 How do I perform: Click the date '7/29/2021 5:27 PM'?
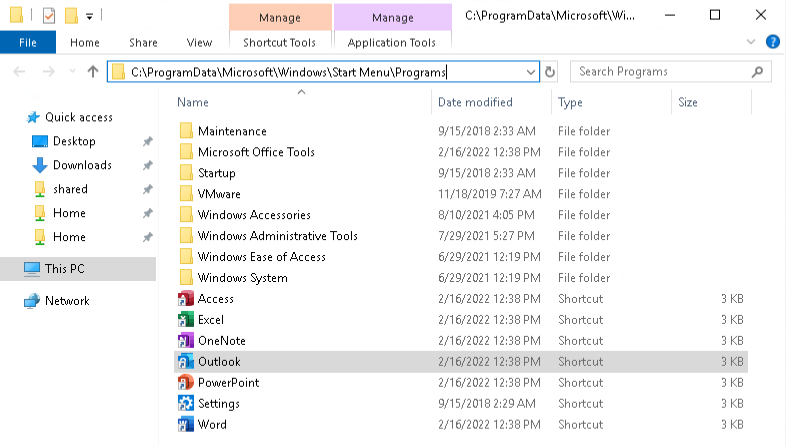coord(486,236)
